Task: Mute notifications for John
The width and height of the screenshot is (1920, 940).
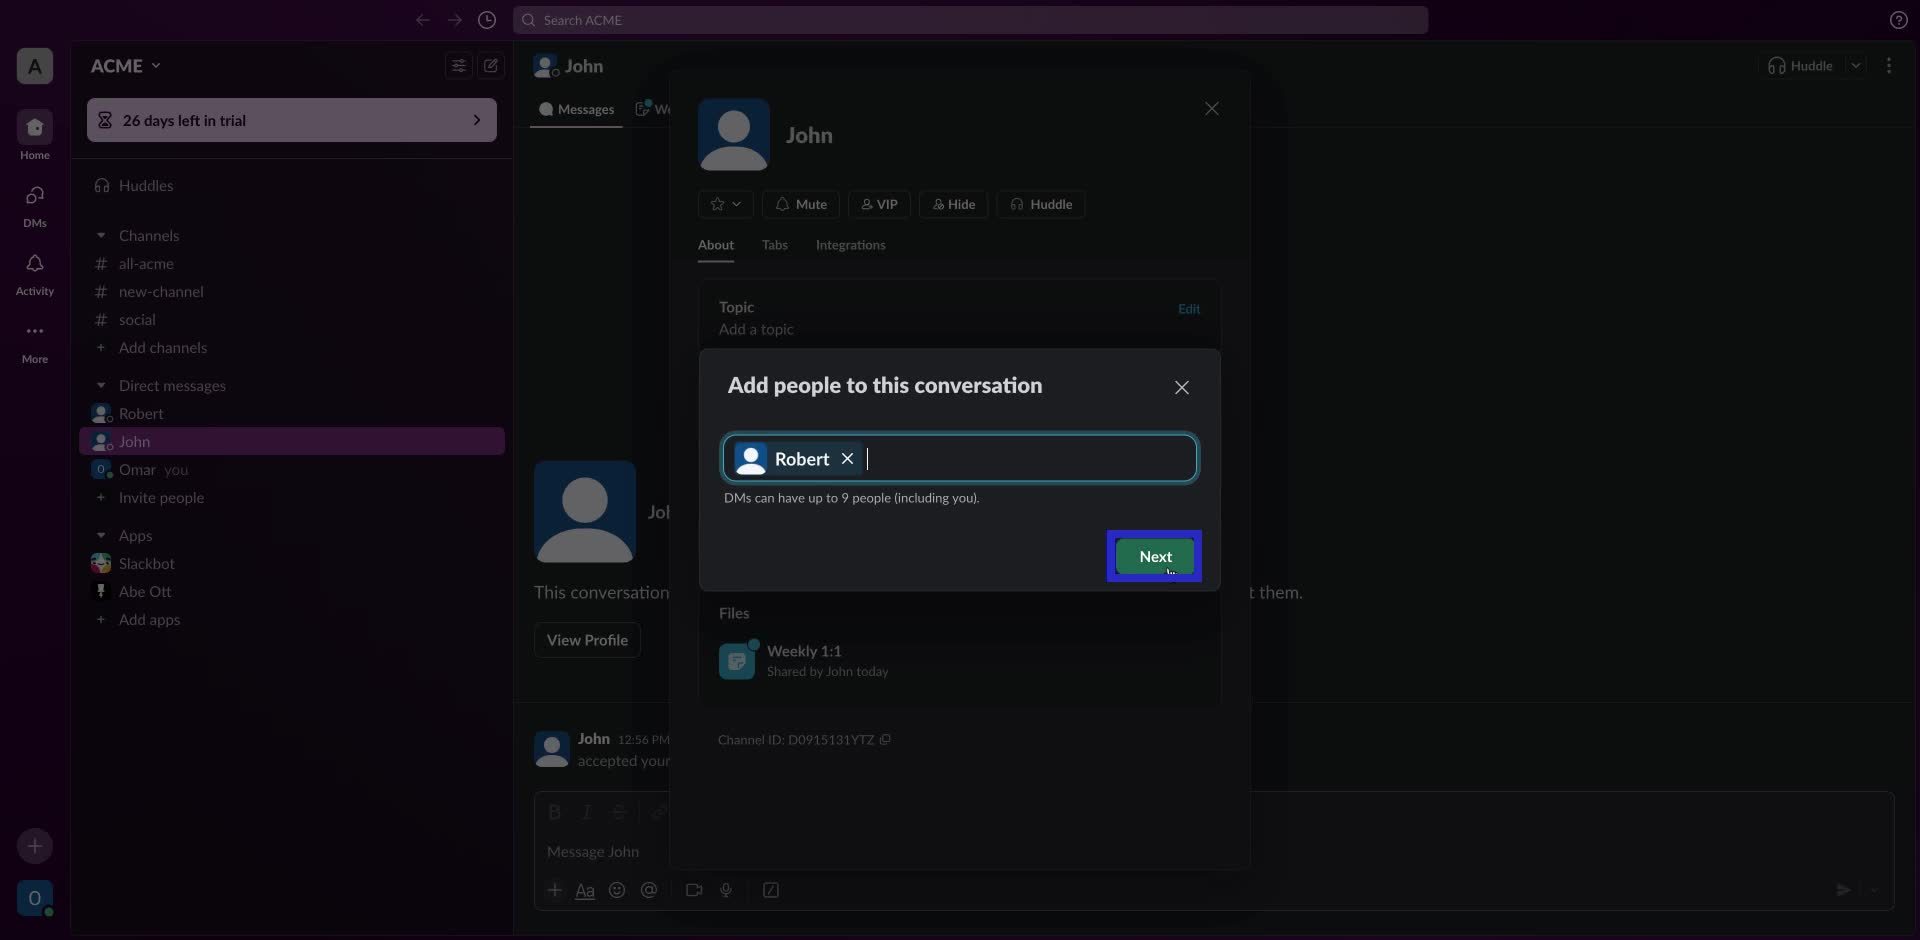Action: 799,204
